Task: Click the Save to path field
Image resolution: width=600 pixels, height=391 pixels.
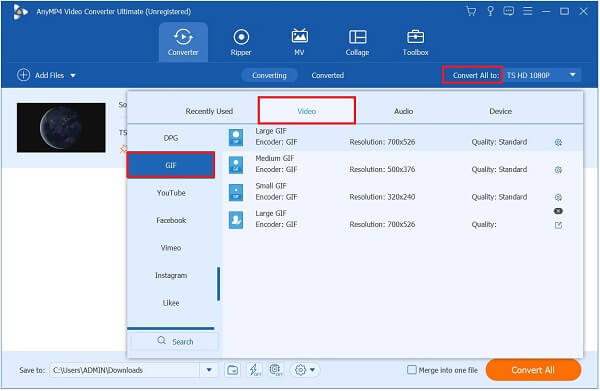Action: (x=125, y=370)
